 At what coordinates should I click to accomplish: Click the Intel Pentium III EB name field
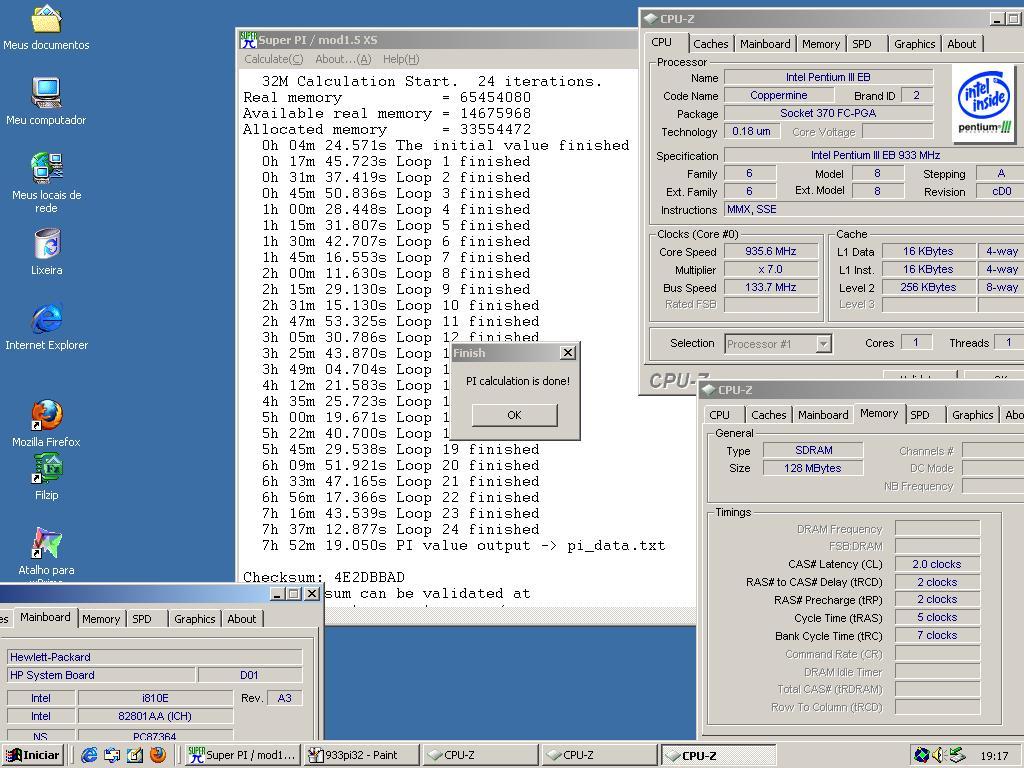828,77
